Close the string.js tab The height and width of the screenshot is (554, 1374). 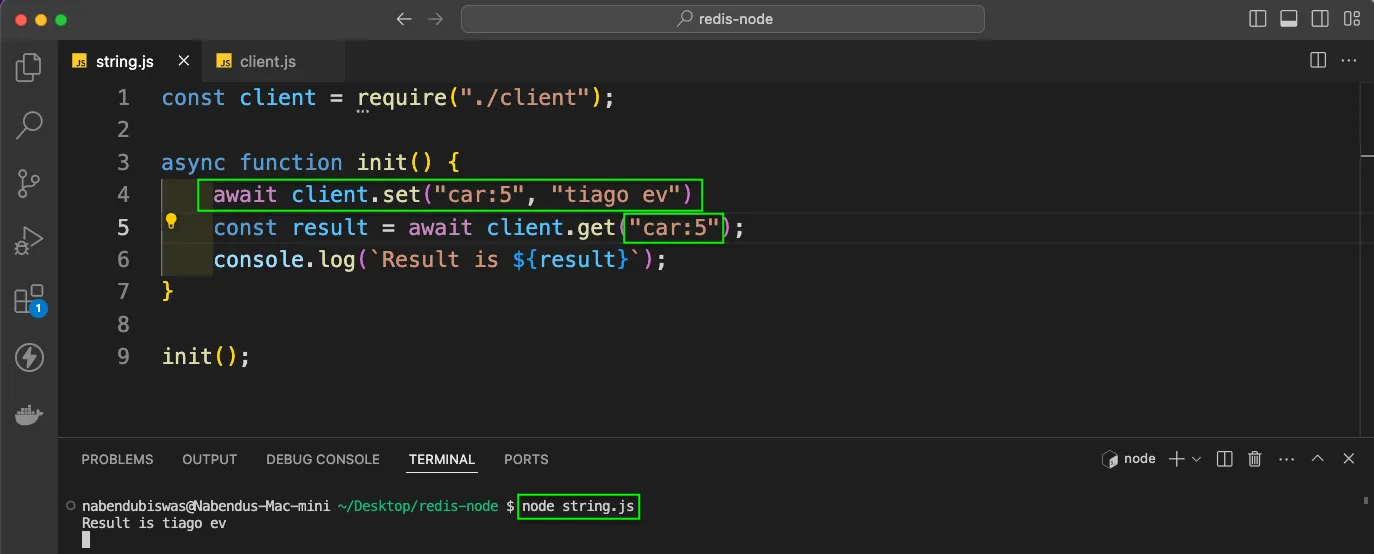click(183, 61)
